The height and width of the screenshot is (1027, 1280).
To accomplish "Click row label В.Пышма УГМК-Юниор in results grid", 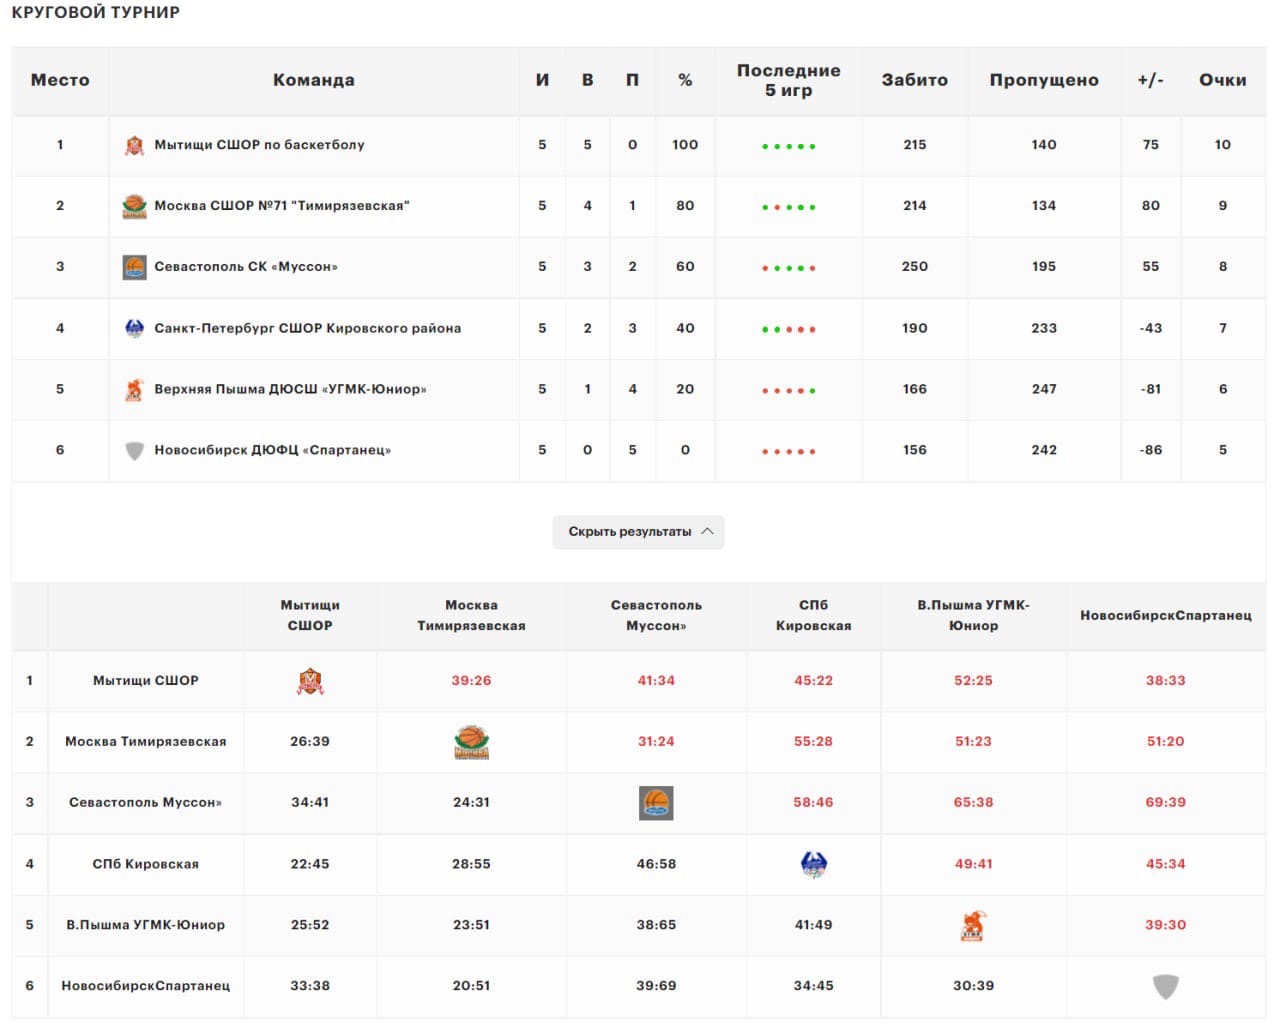I will (146, 926).
